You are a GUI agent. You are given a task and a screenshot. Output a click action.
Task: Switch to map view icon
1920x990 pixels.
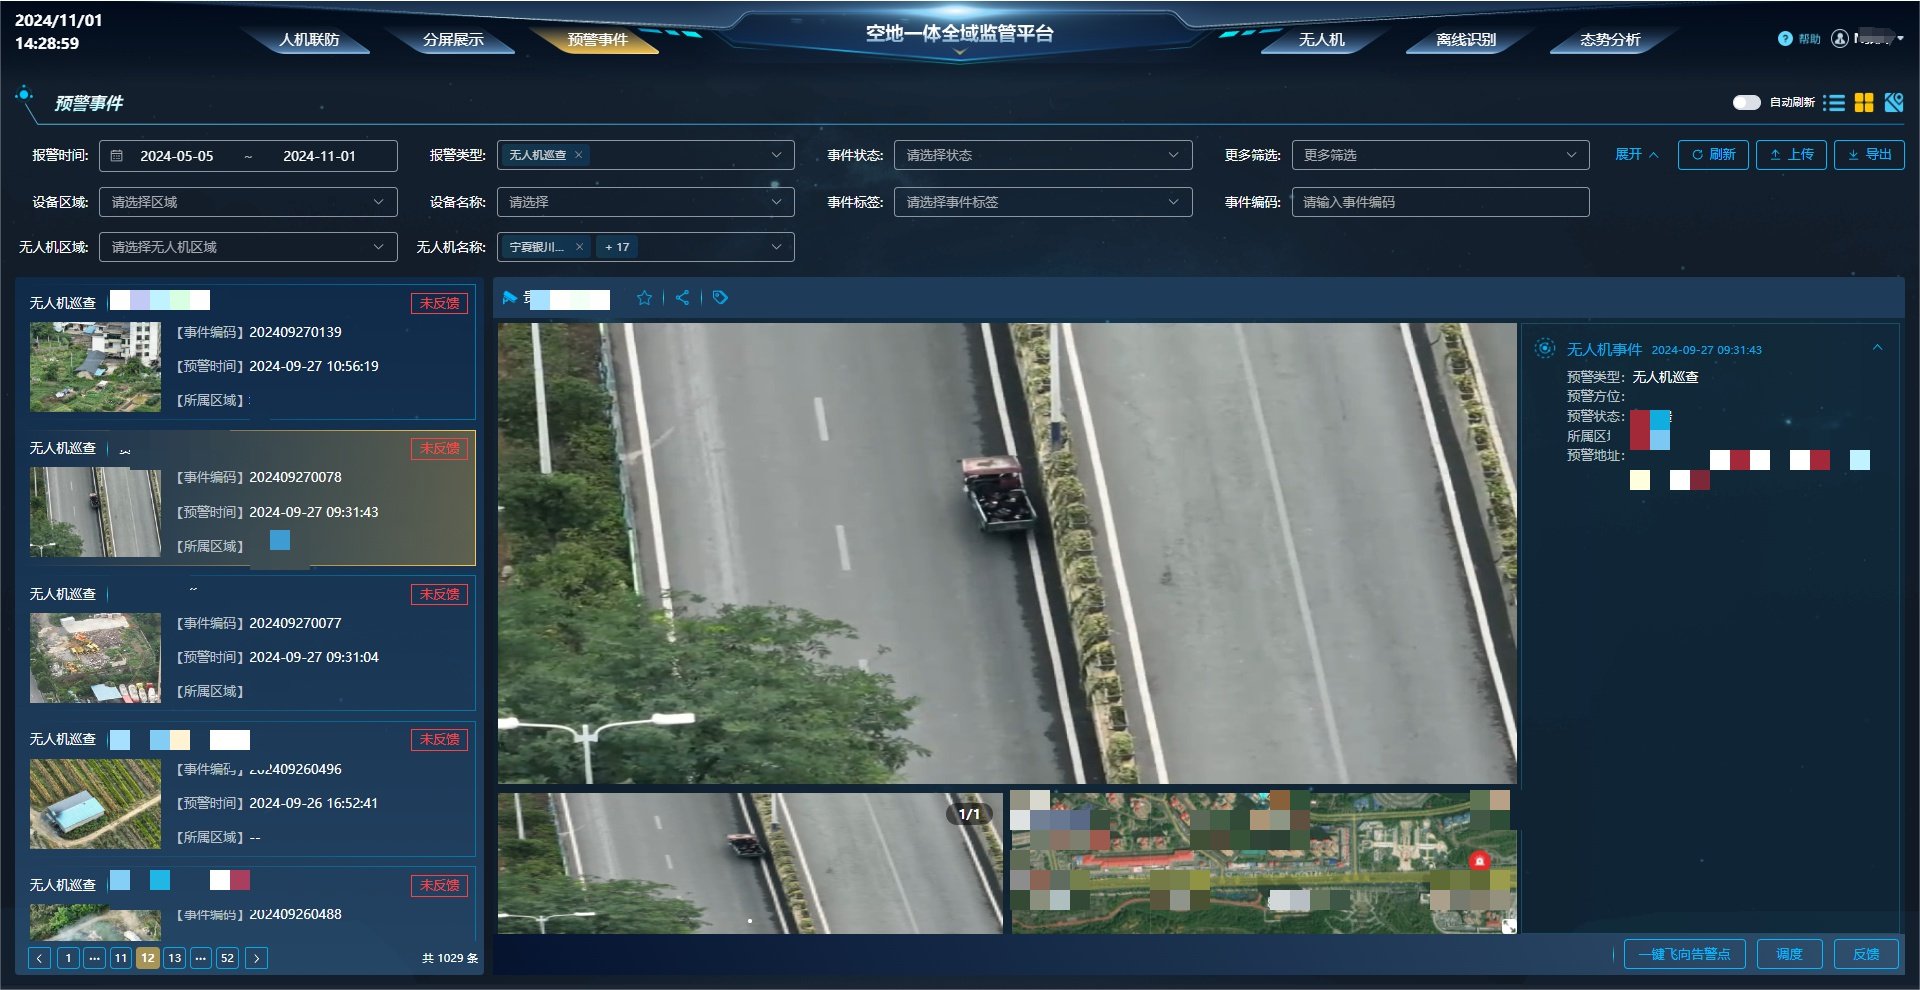click(x=1893, y=103)
